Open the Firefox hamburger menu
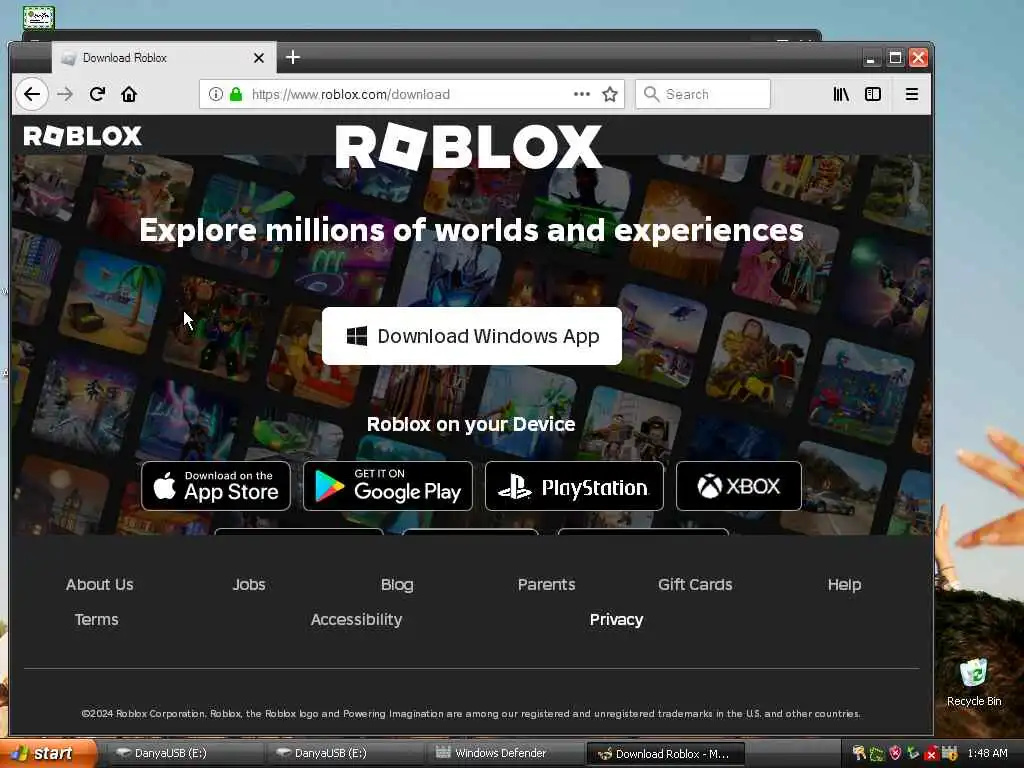Screen dimensions: 1024x768 [912, 94]
